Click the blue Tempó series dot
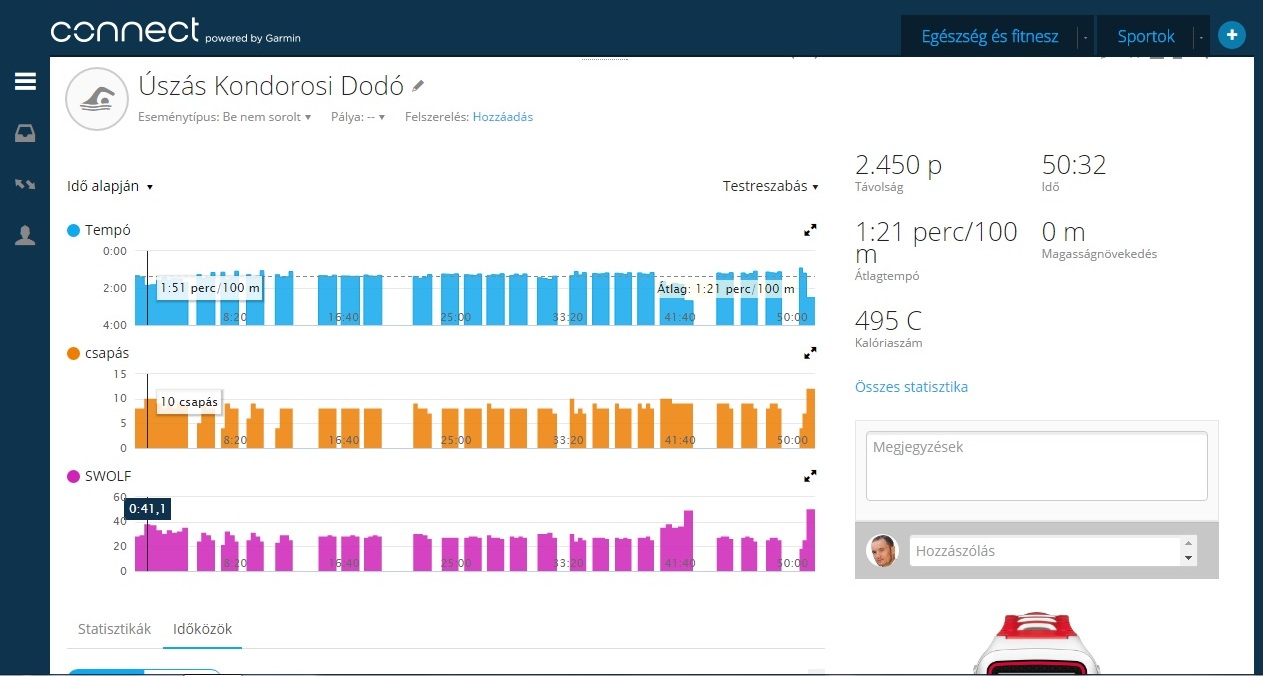1263x676 pixels. pos(73,230)
